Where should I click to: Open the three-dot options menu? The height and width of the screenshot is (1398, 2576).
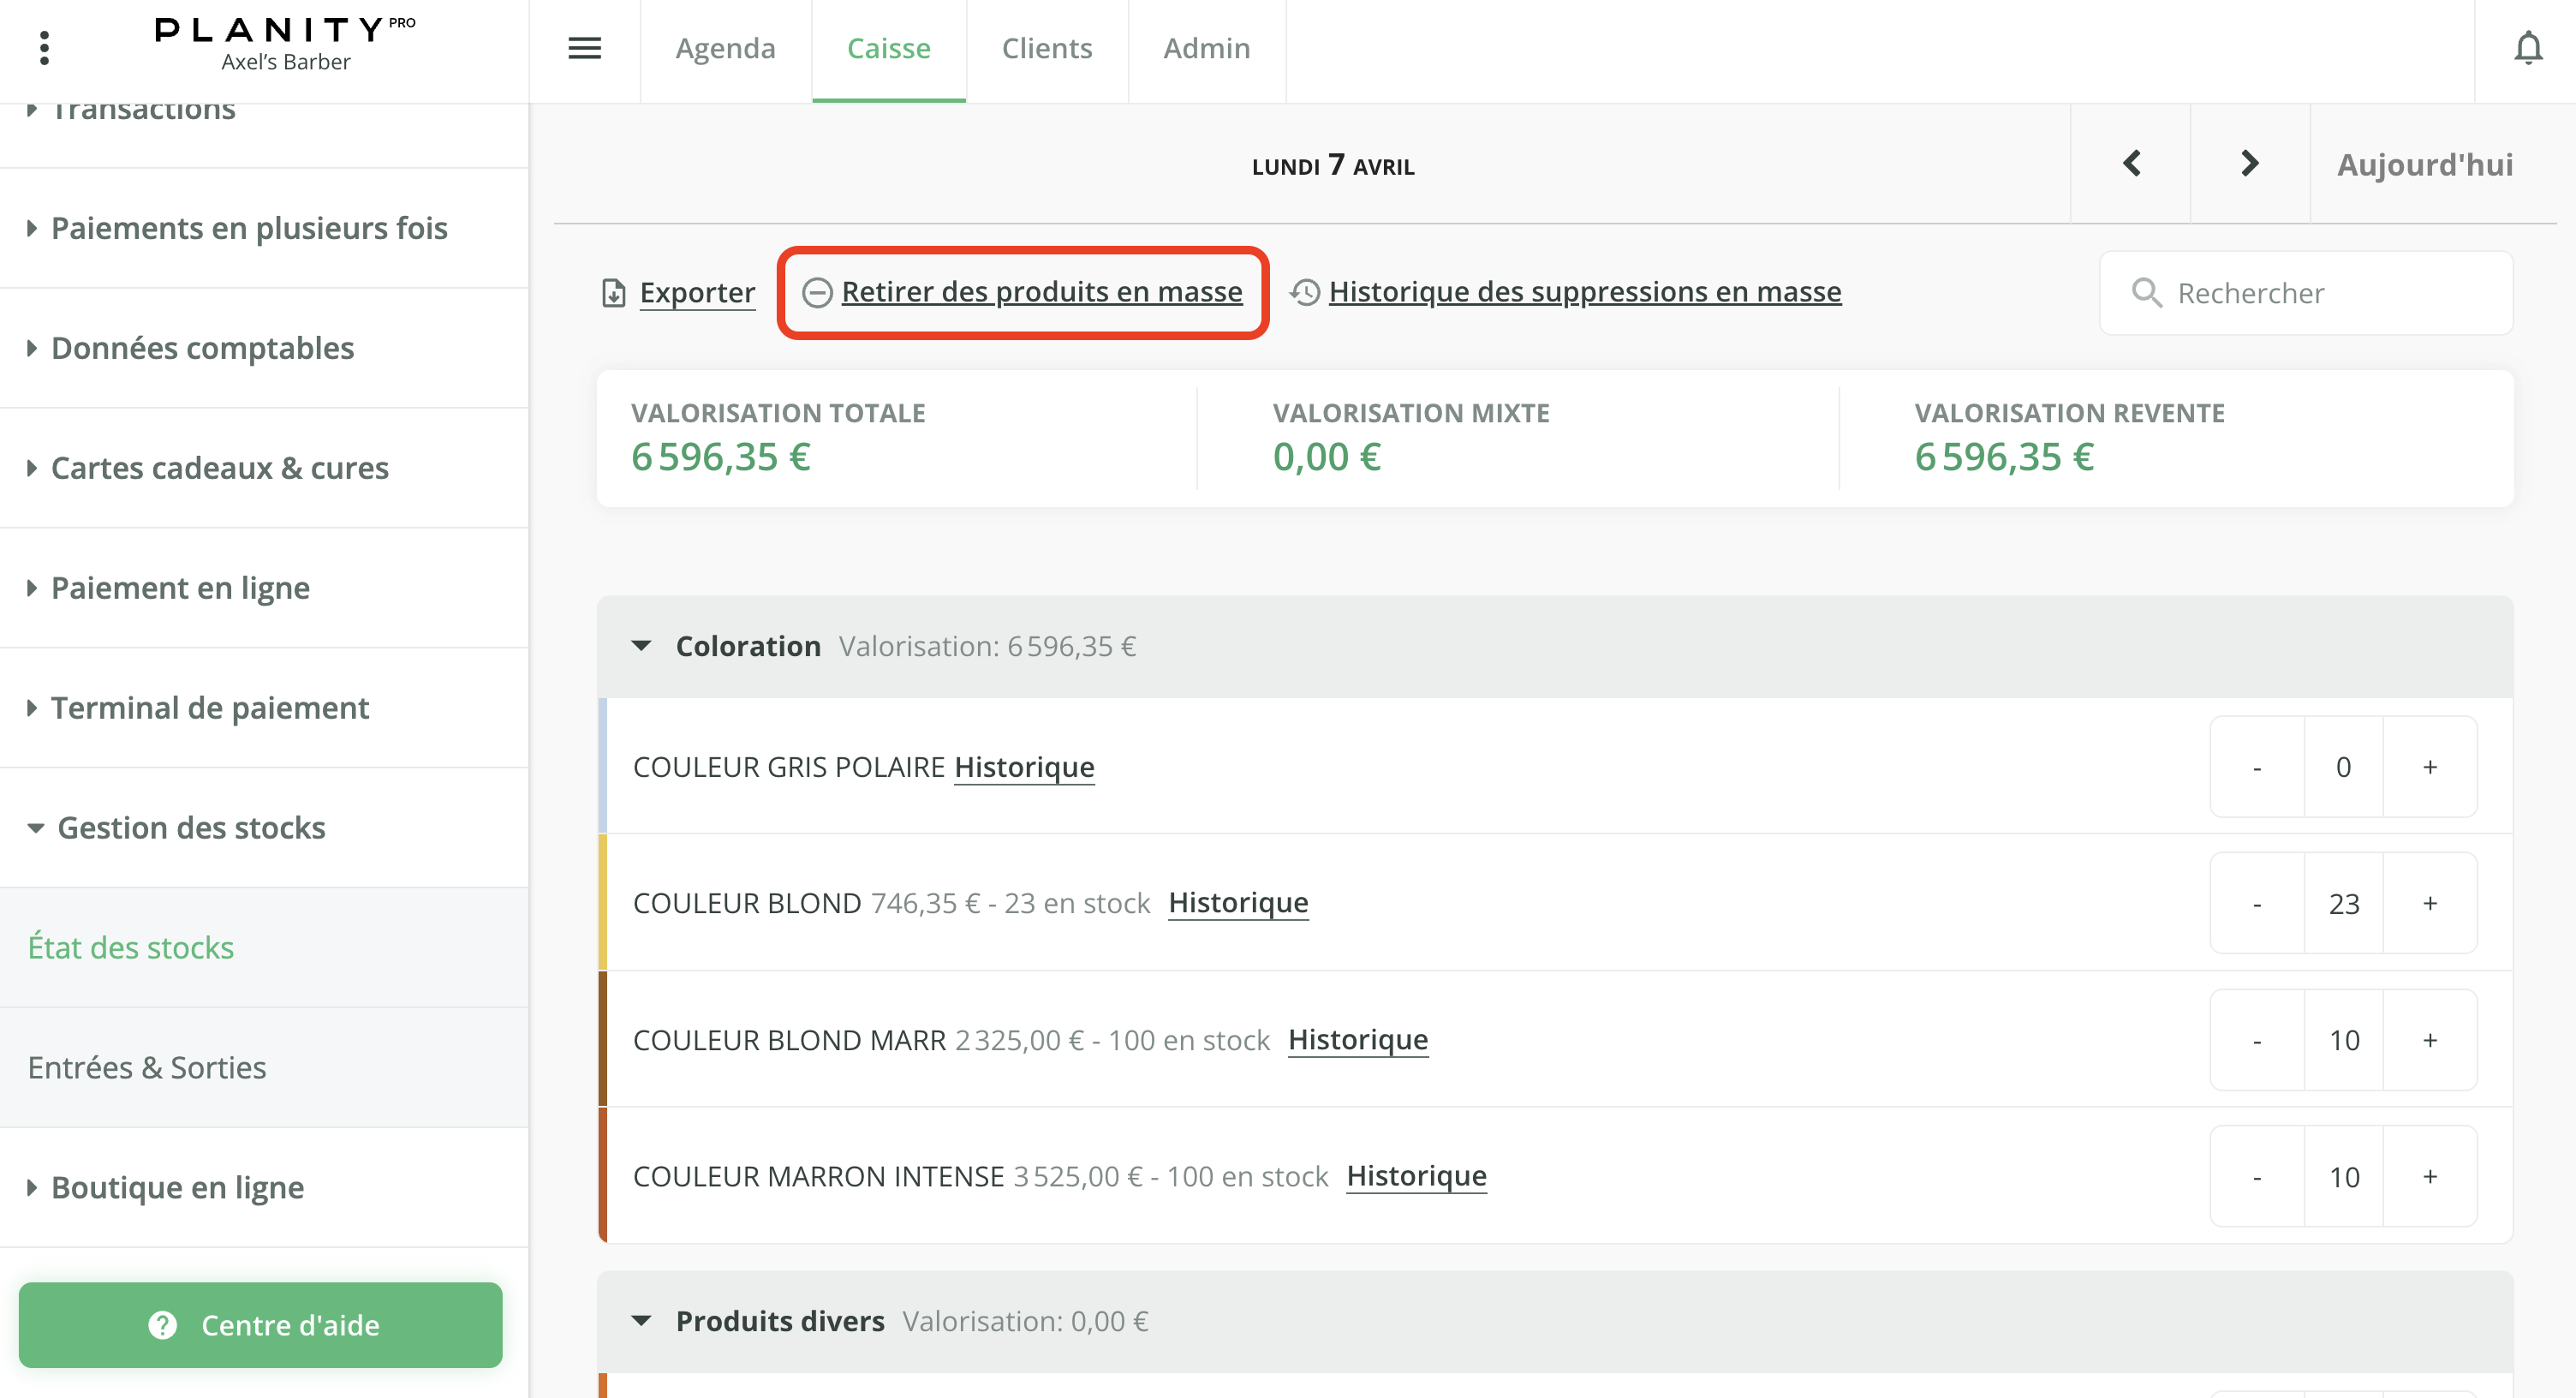44,48
